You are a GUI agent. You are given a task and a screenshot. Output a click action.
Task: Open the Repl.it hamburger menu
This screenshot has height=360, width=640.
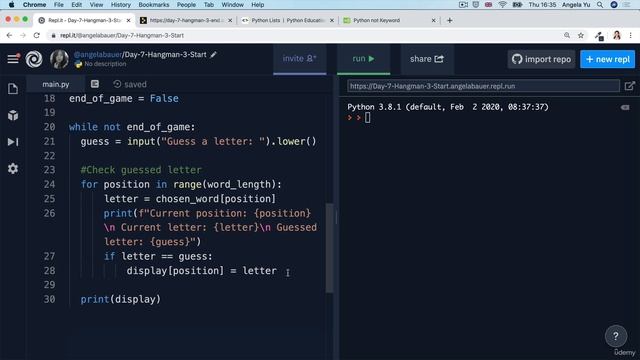tap(13, 59)
